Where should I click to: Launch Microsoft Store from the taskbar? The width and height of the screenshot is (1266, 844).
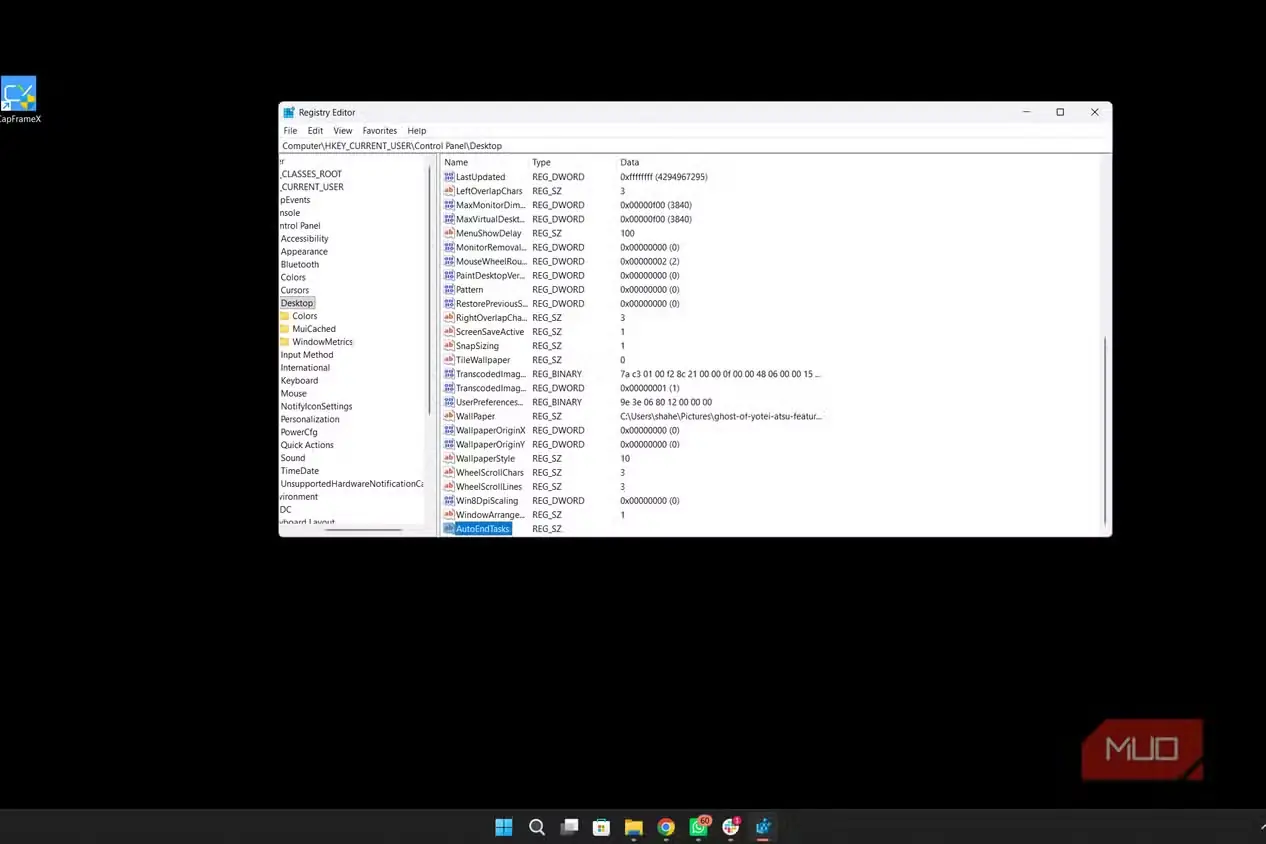point(601,827)
